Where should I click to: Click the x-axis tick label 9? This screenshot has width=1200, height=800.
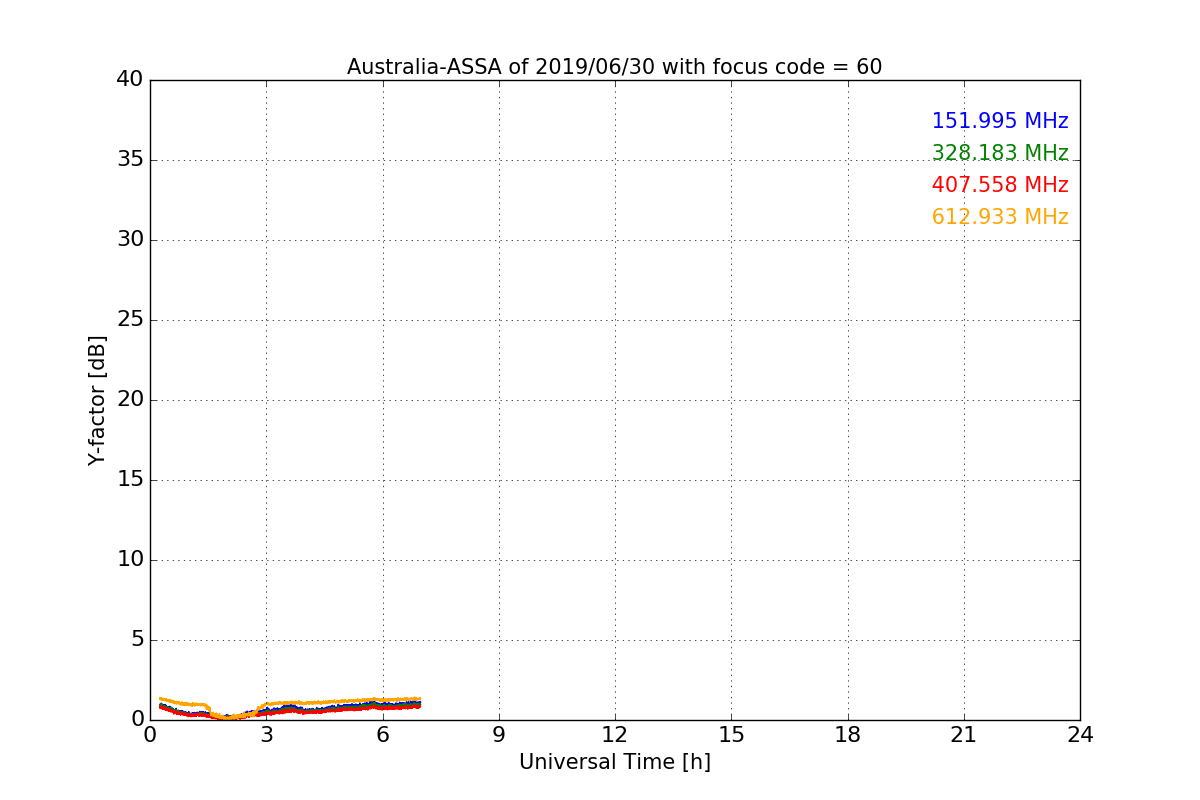click(499, 735)
